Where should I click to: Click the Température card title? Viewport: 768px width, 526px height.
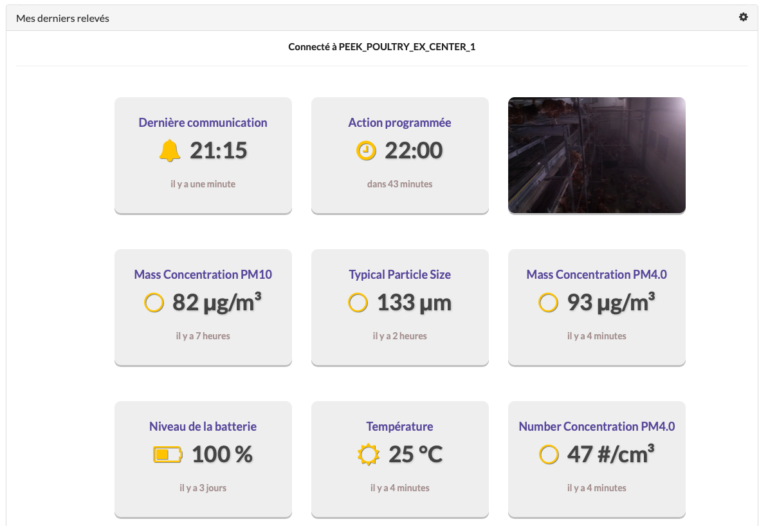coord(400,426)
